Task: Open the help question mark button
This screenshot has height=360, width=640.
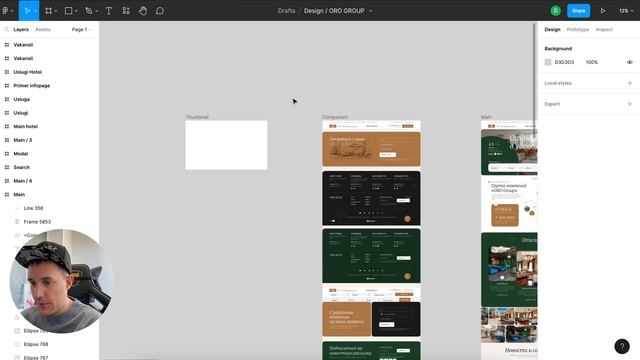Action: pyautogui.click(x=622, y=346)
